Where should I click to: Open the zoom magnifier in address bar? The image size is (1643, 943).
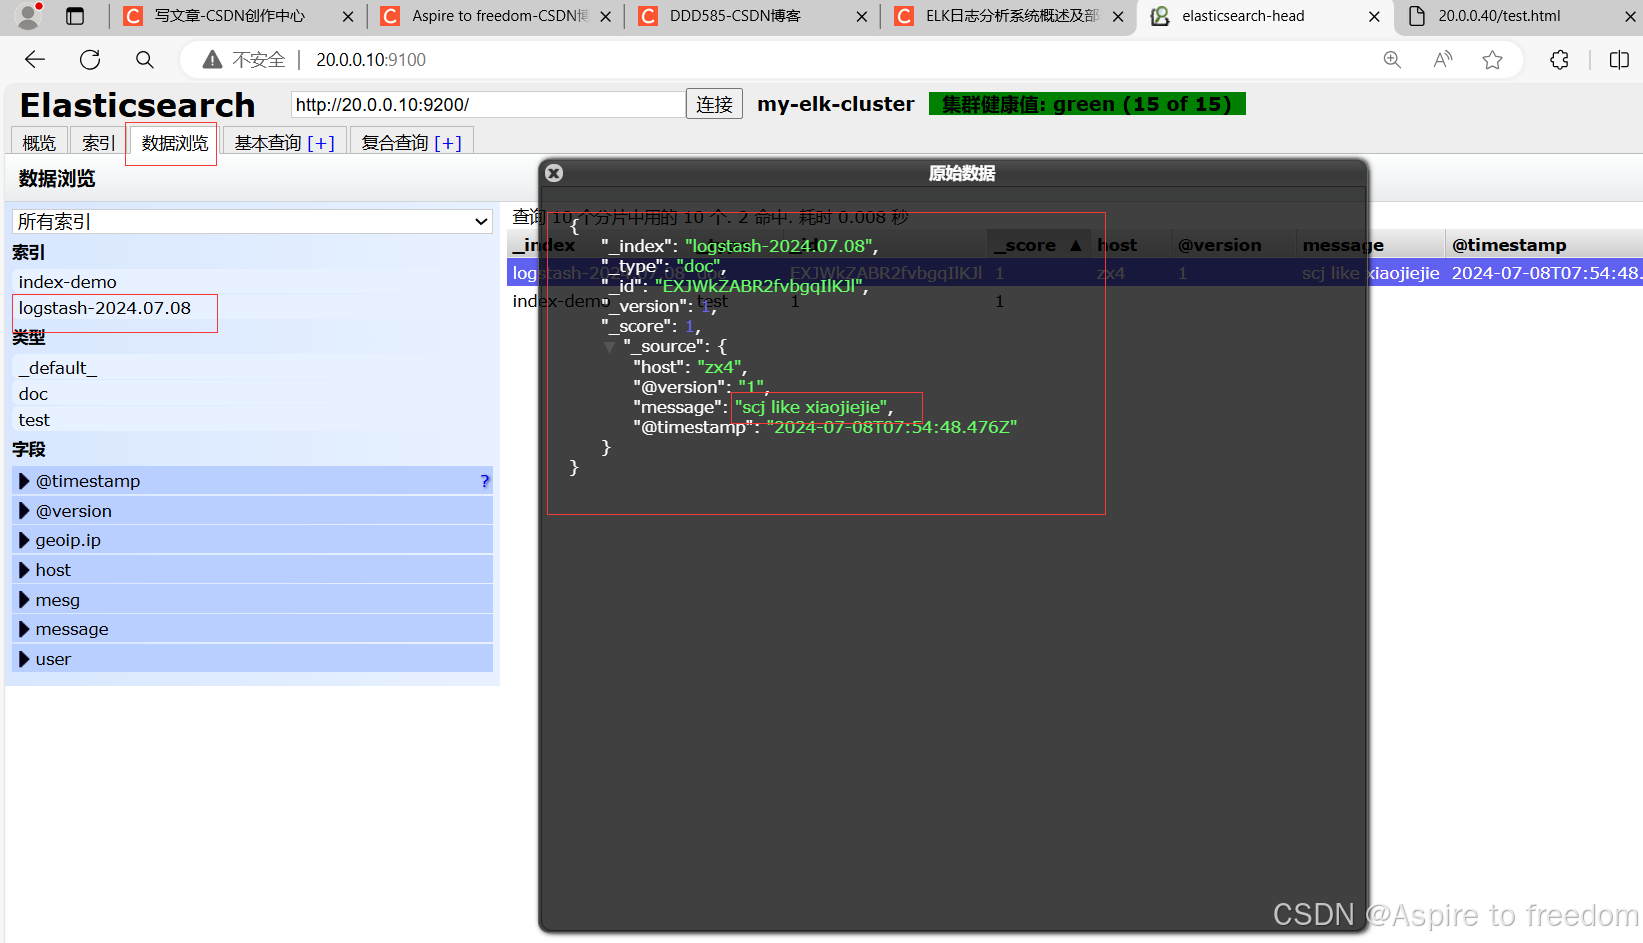point(1392,60)
